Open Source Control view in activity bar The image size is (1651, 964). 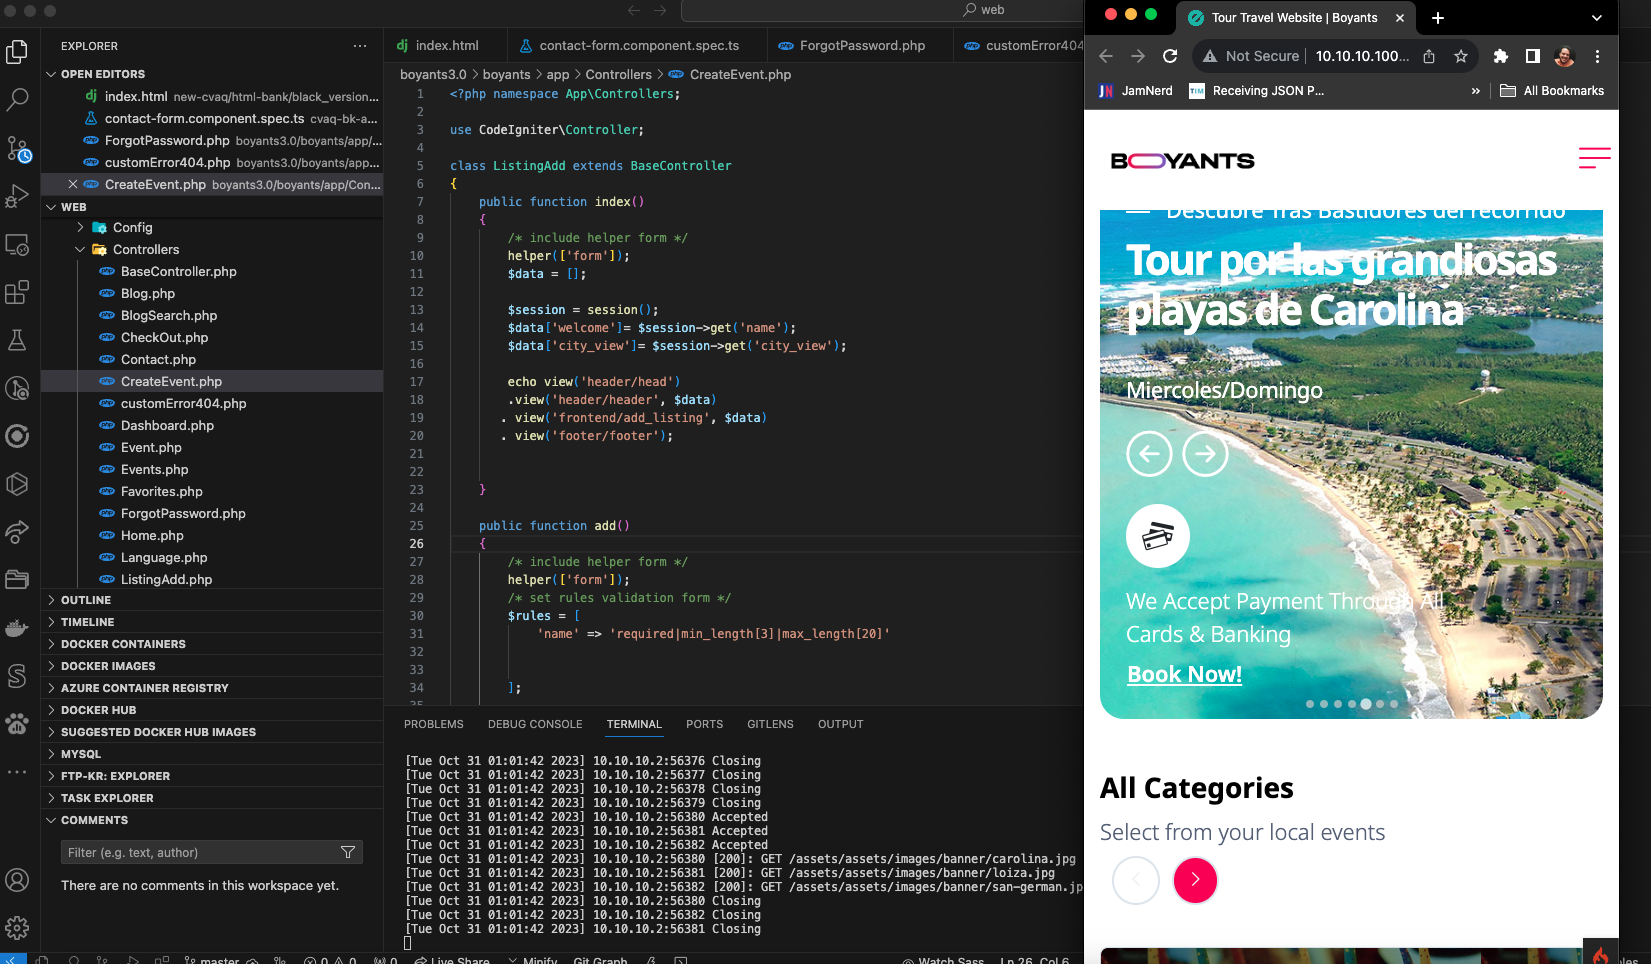pos(17,148)
